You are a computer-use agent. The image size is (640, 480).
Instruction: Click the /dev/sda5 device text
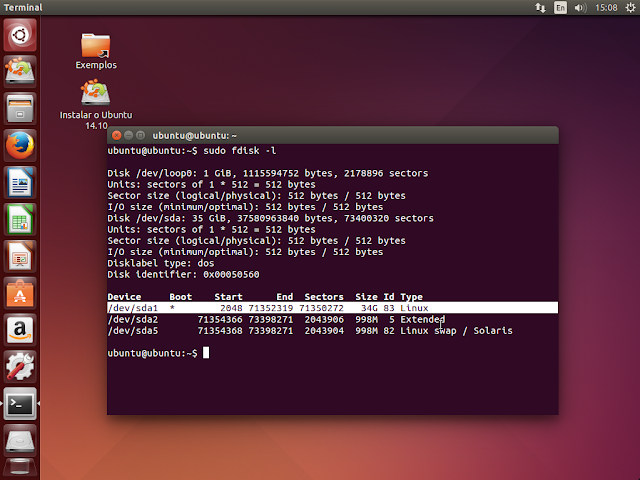tap(133, 331)
